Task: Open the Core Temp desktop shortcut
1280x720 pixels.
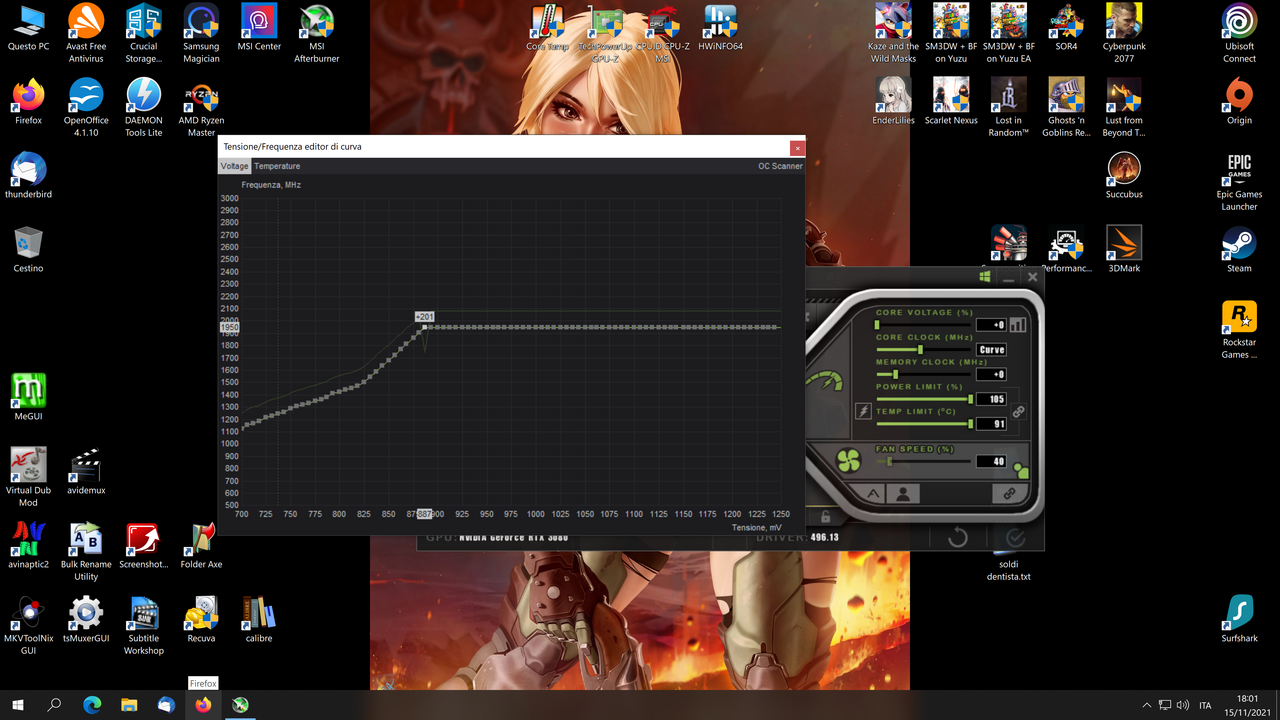Action: point(547,28)
